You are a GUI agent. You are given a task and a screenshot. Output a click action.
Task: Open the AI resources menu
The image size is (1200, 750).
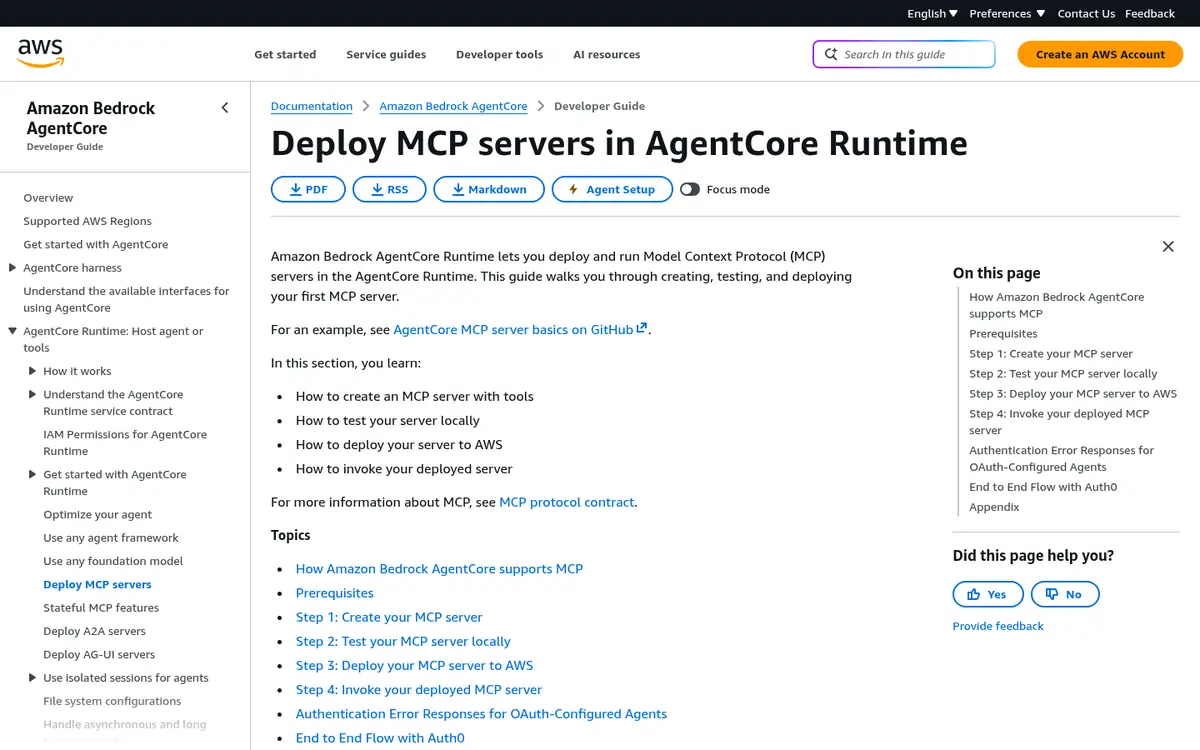point(606,54)
